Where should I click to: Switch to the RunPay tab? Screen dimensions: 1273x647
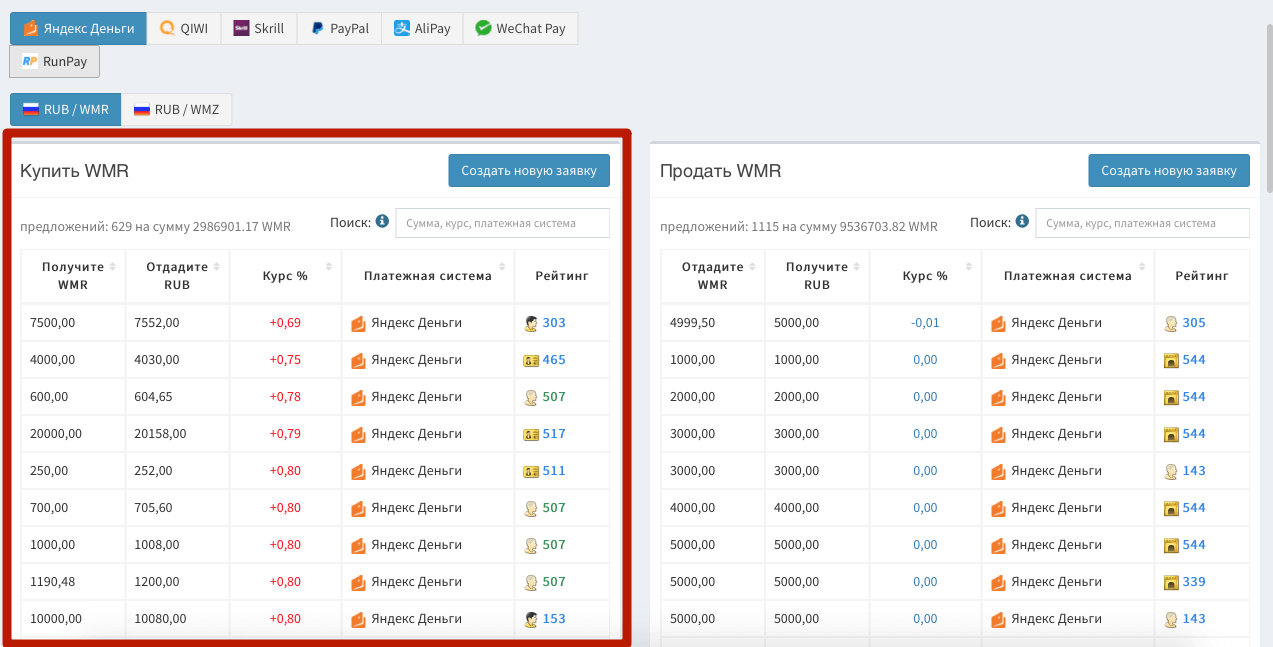pos(55,61)
